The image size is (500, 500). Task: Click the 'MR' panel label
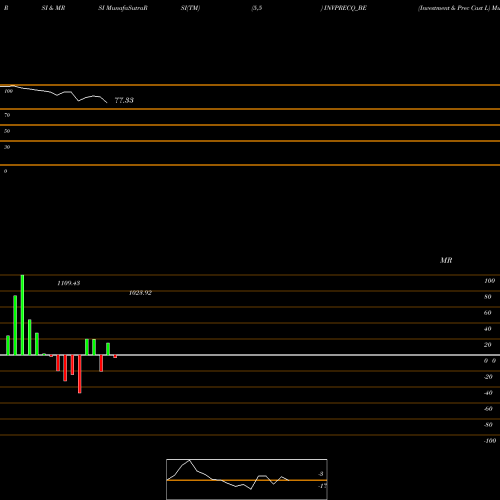pos(446,260)
